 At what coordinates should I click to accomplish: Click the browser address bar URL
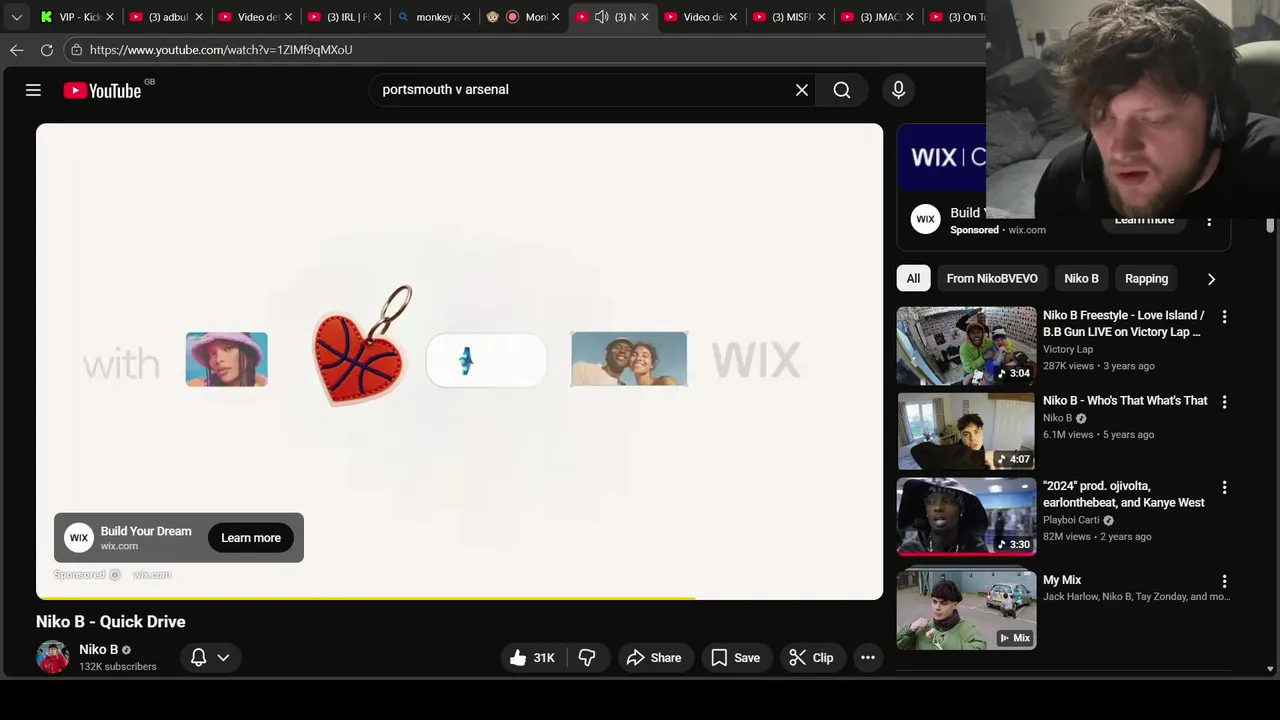click(x=221, y=50)
